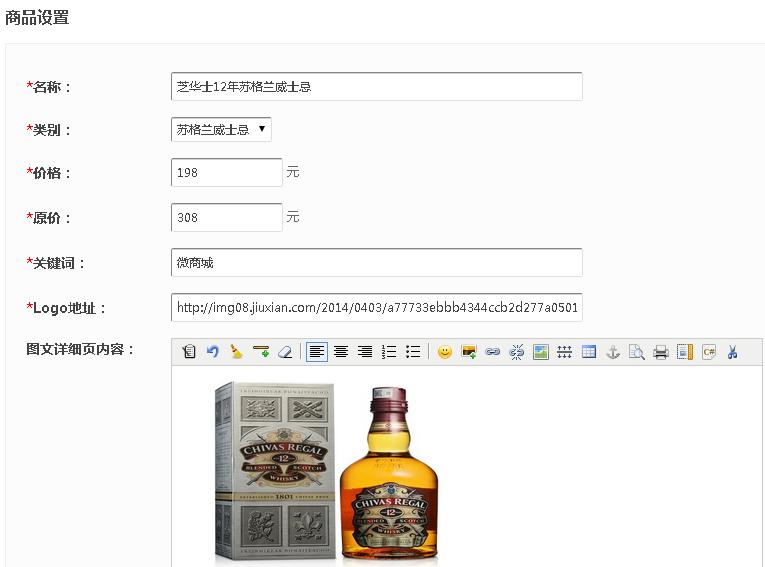765x567 pixels.
Task: Click the undo arrow in editor toolbar
Action: (212, 352)
